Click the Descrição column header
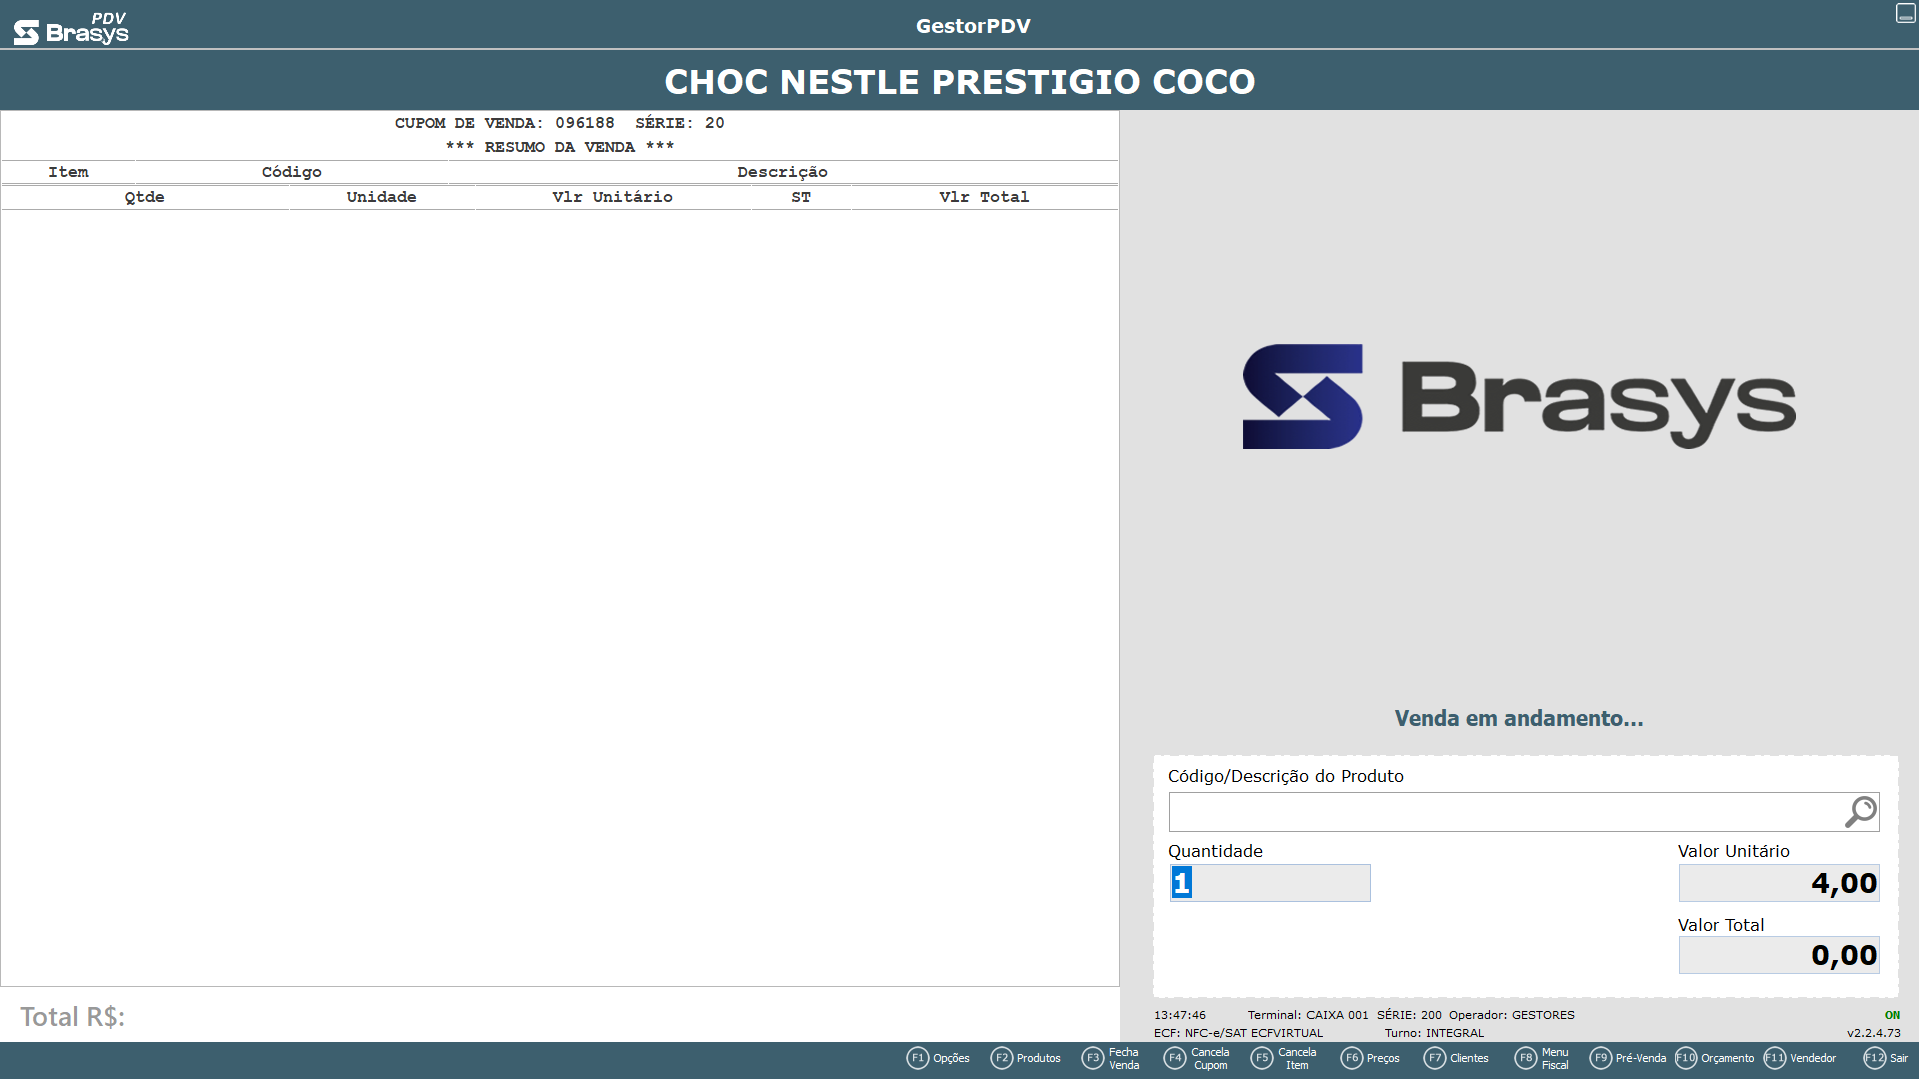 (x=783, y=172)
